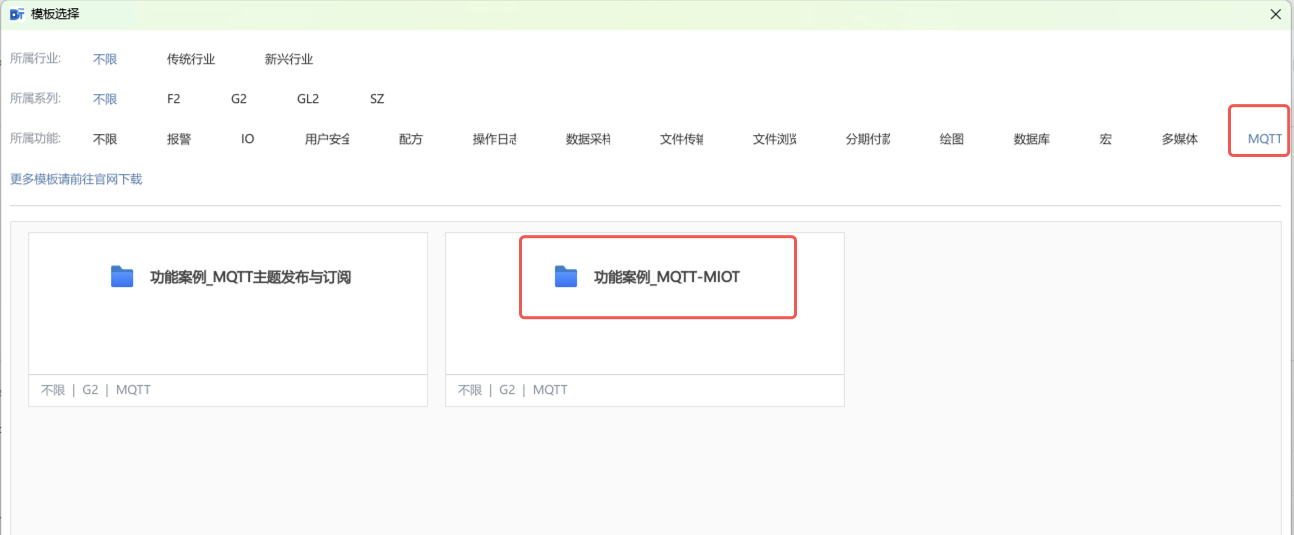Pick the GL2 series filter
Viewport: 1294px width, 535px height.
[x=308, y=99]
